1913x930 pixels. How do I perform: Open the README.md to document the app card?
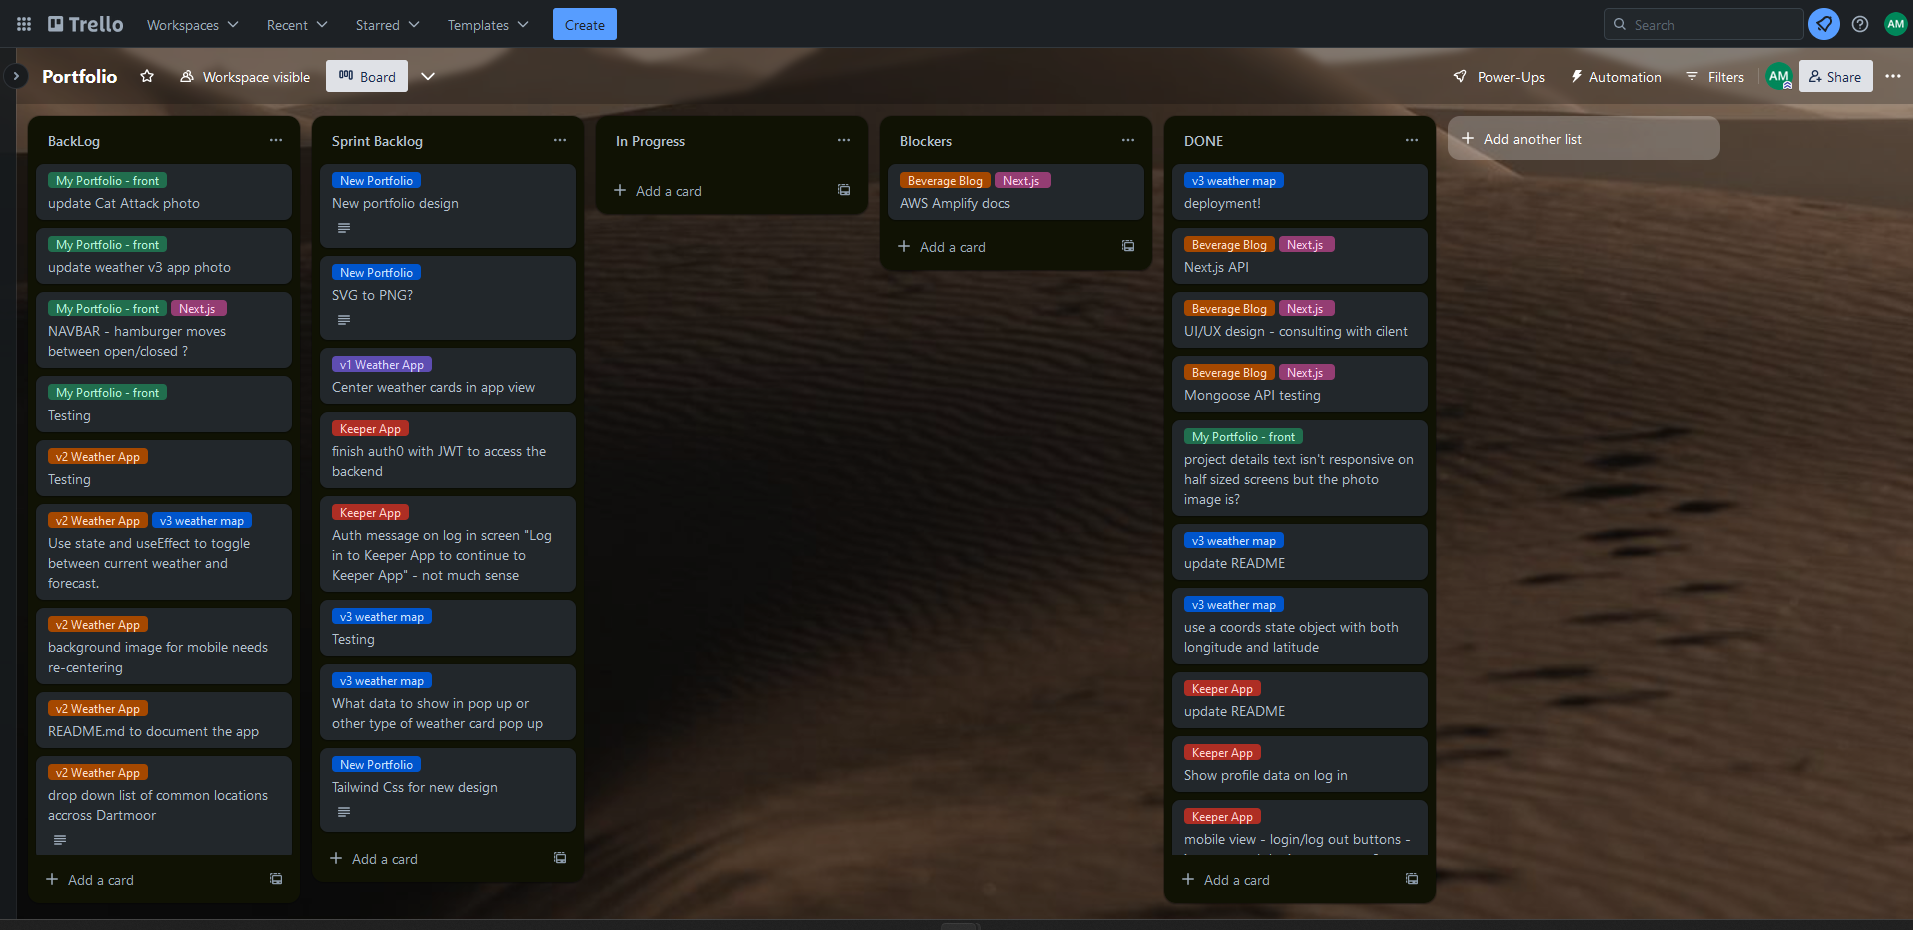164,720
